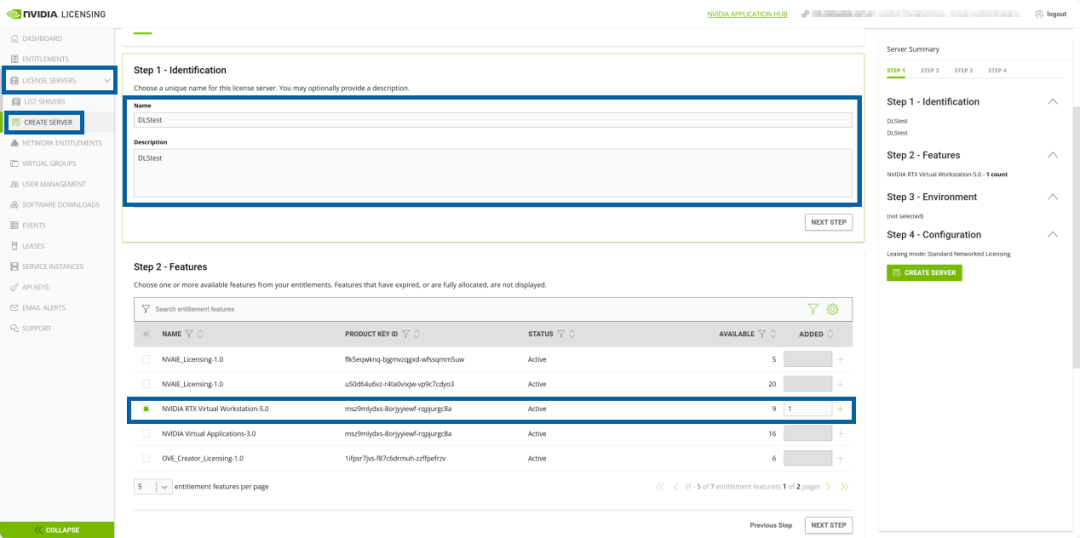The image size is (1080, 538).
Task: Select Create Server in sidebar
Action: (43, 122)
